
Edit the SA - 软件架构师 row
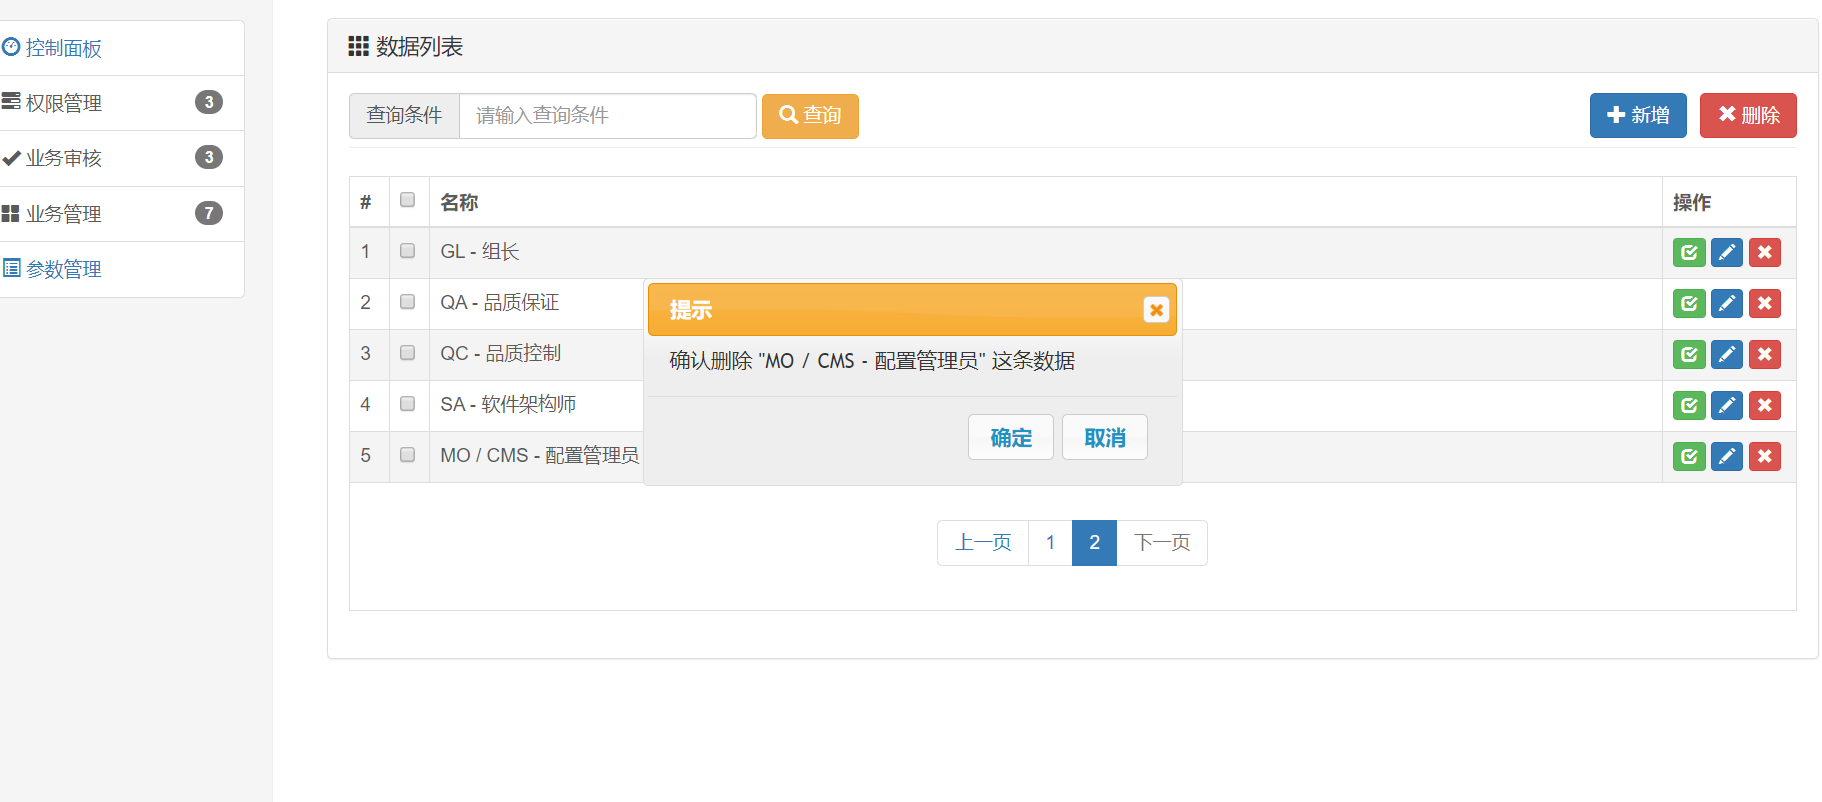click(x=1727, y=405)
